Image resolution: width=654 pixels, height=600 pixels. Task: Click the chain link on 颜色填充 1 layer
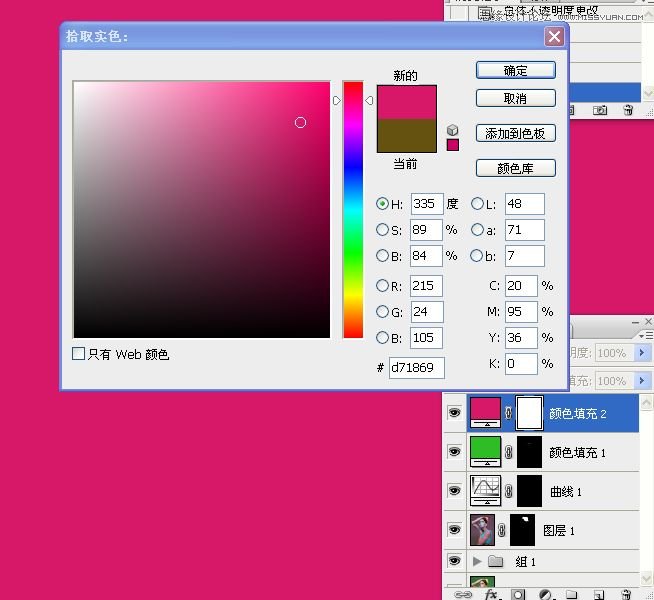tap(508, 452)
